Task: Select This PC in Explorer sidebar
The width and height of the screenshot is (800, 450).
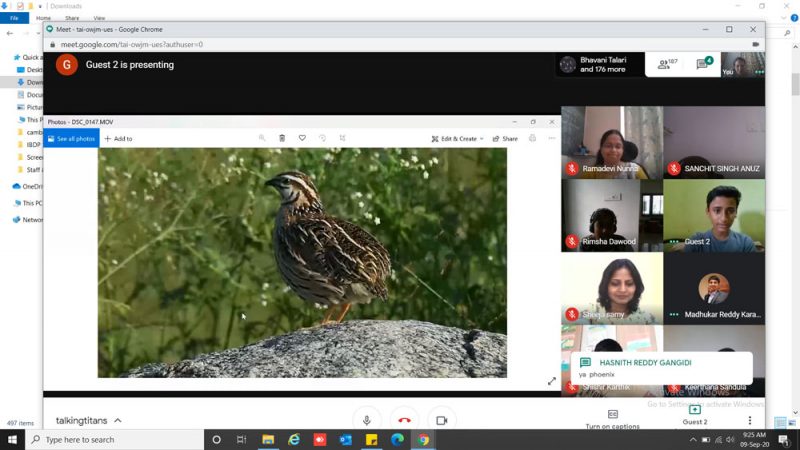Action: [x=29, y=203]
